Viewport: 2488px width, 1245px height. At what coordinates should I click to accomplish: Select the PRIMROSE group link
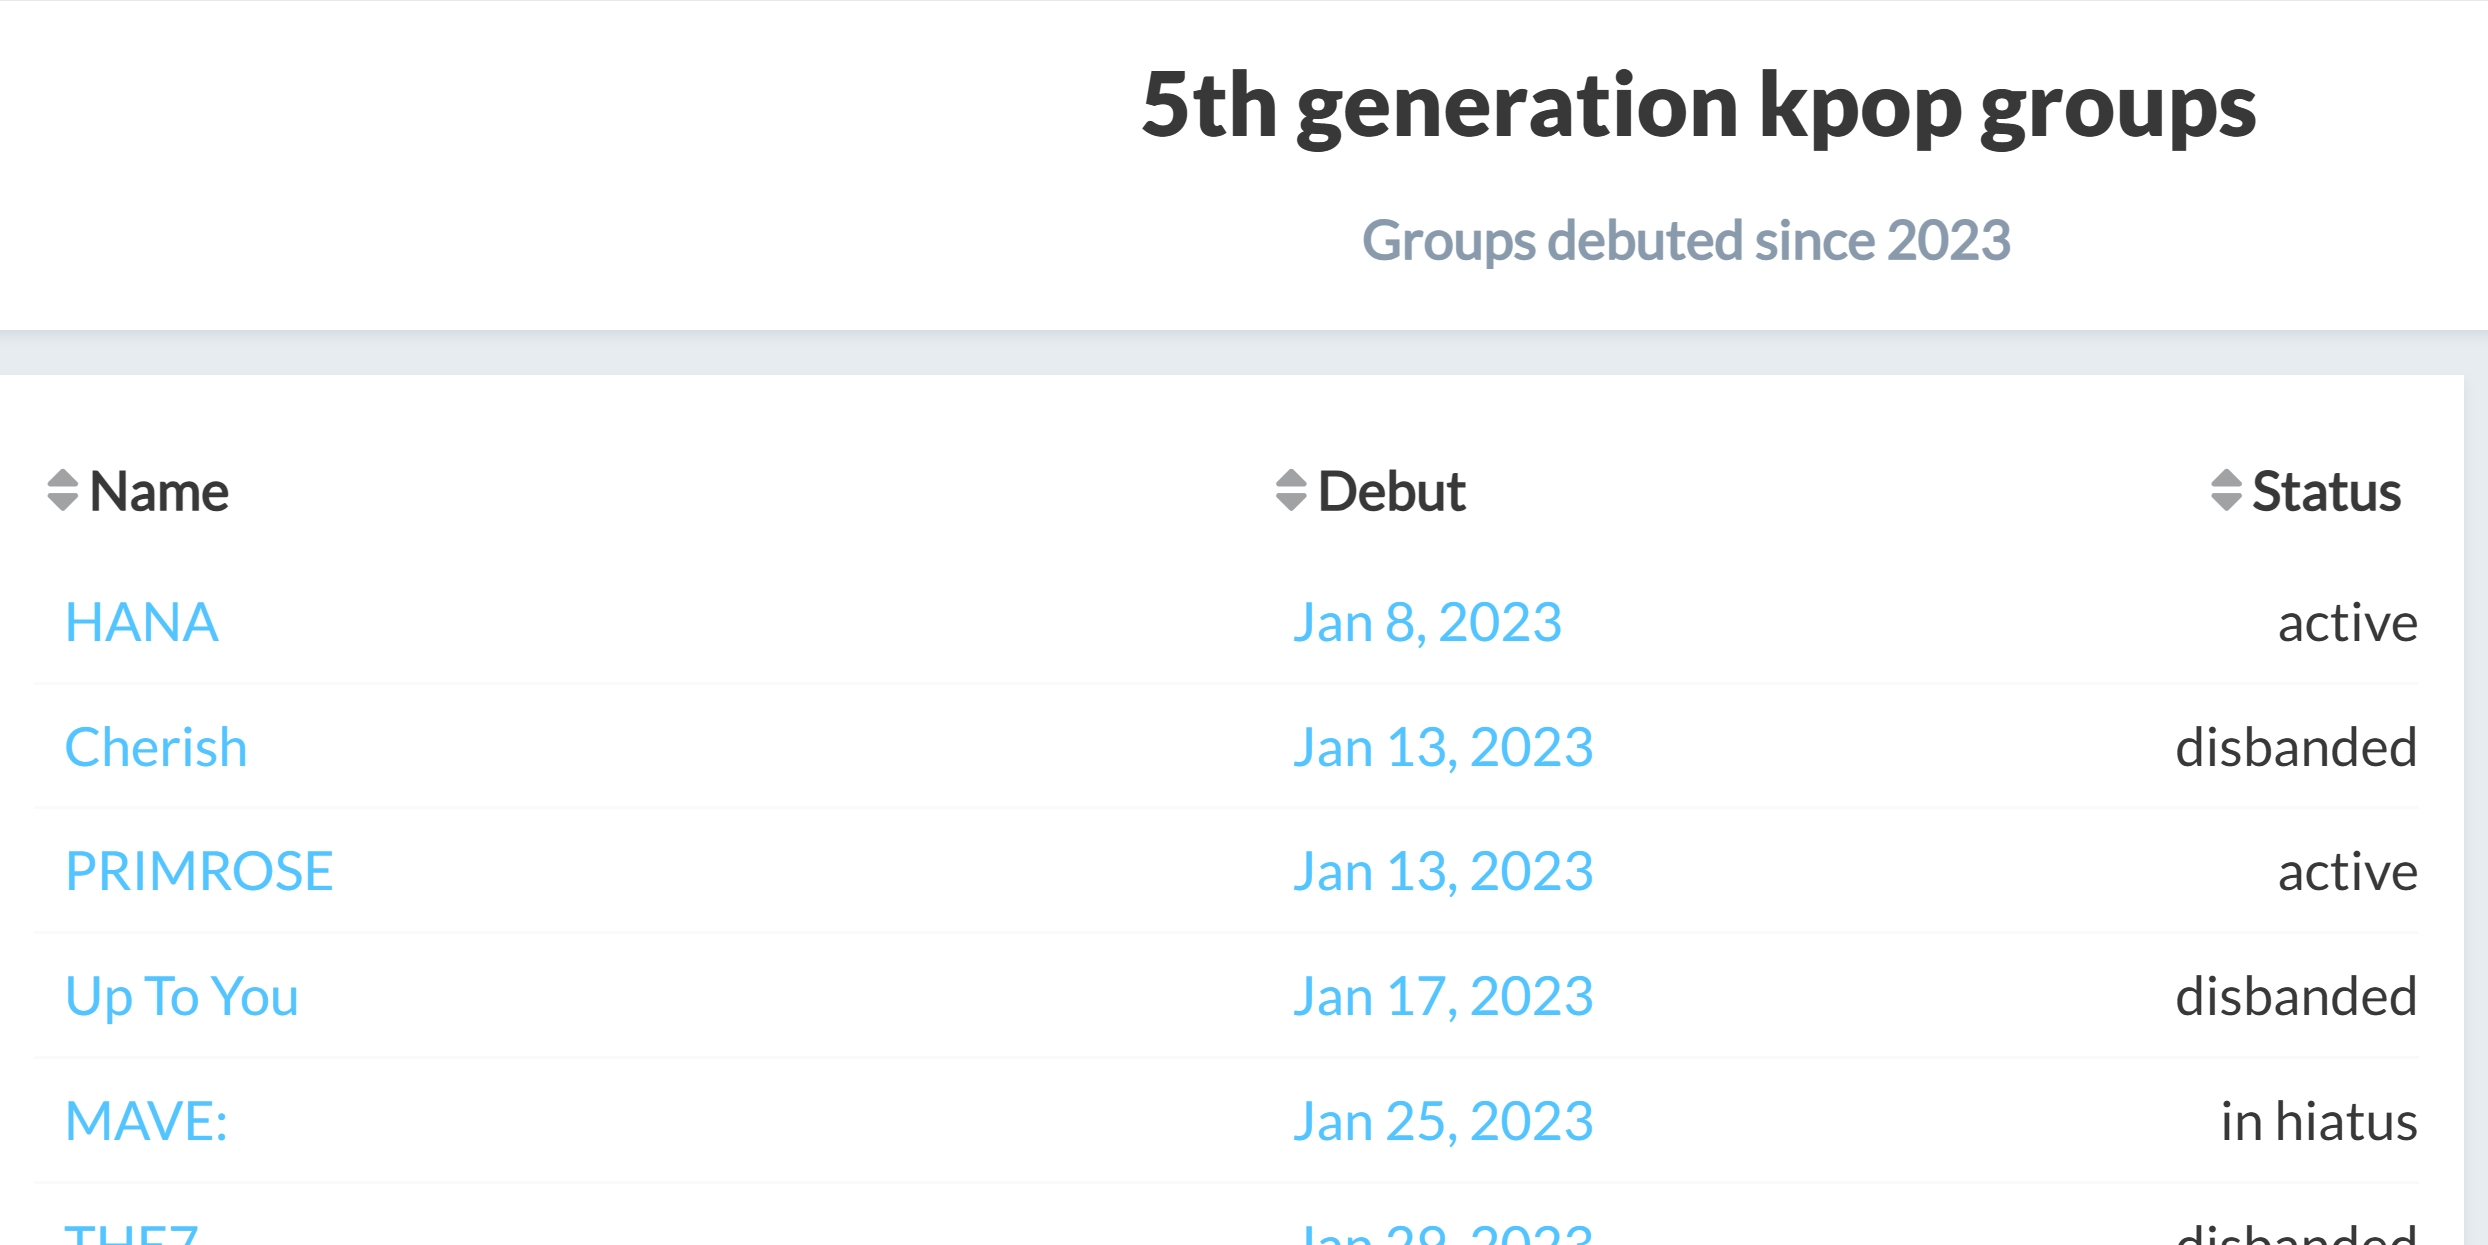click(x=199, y=871)
